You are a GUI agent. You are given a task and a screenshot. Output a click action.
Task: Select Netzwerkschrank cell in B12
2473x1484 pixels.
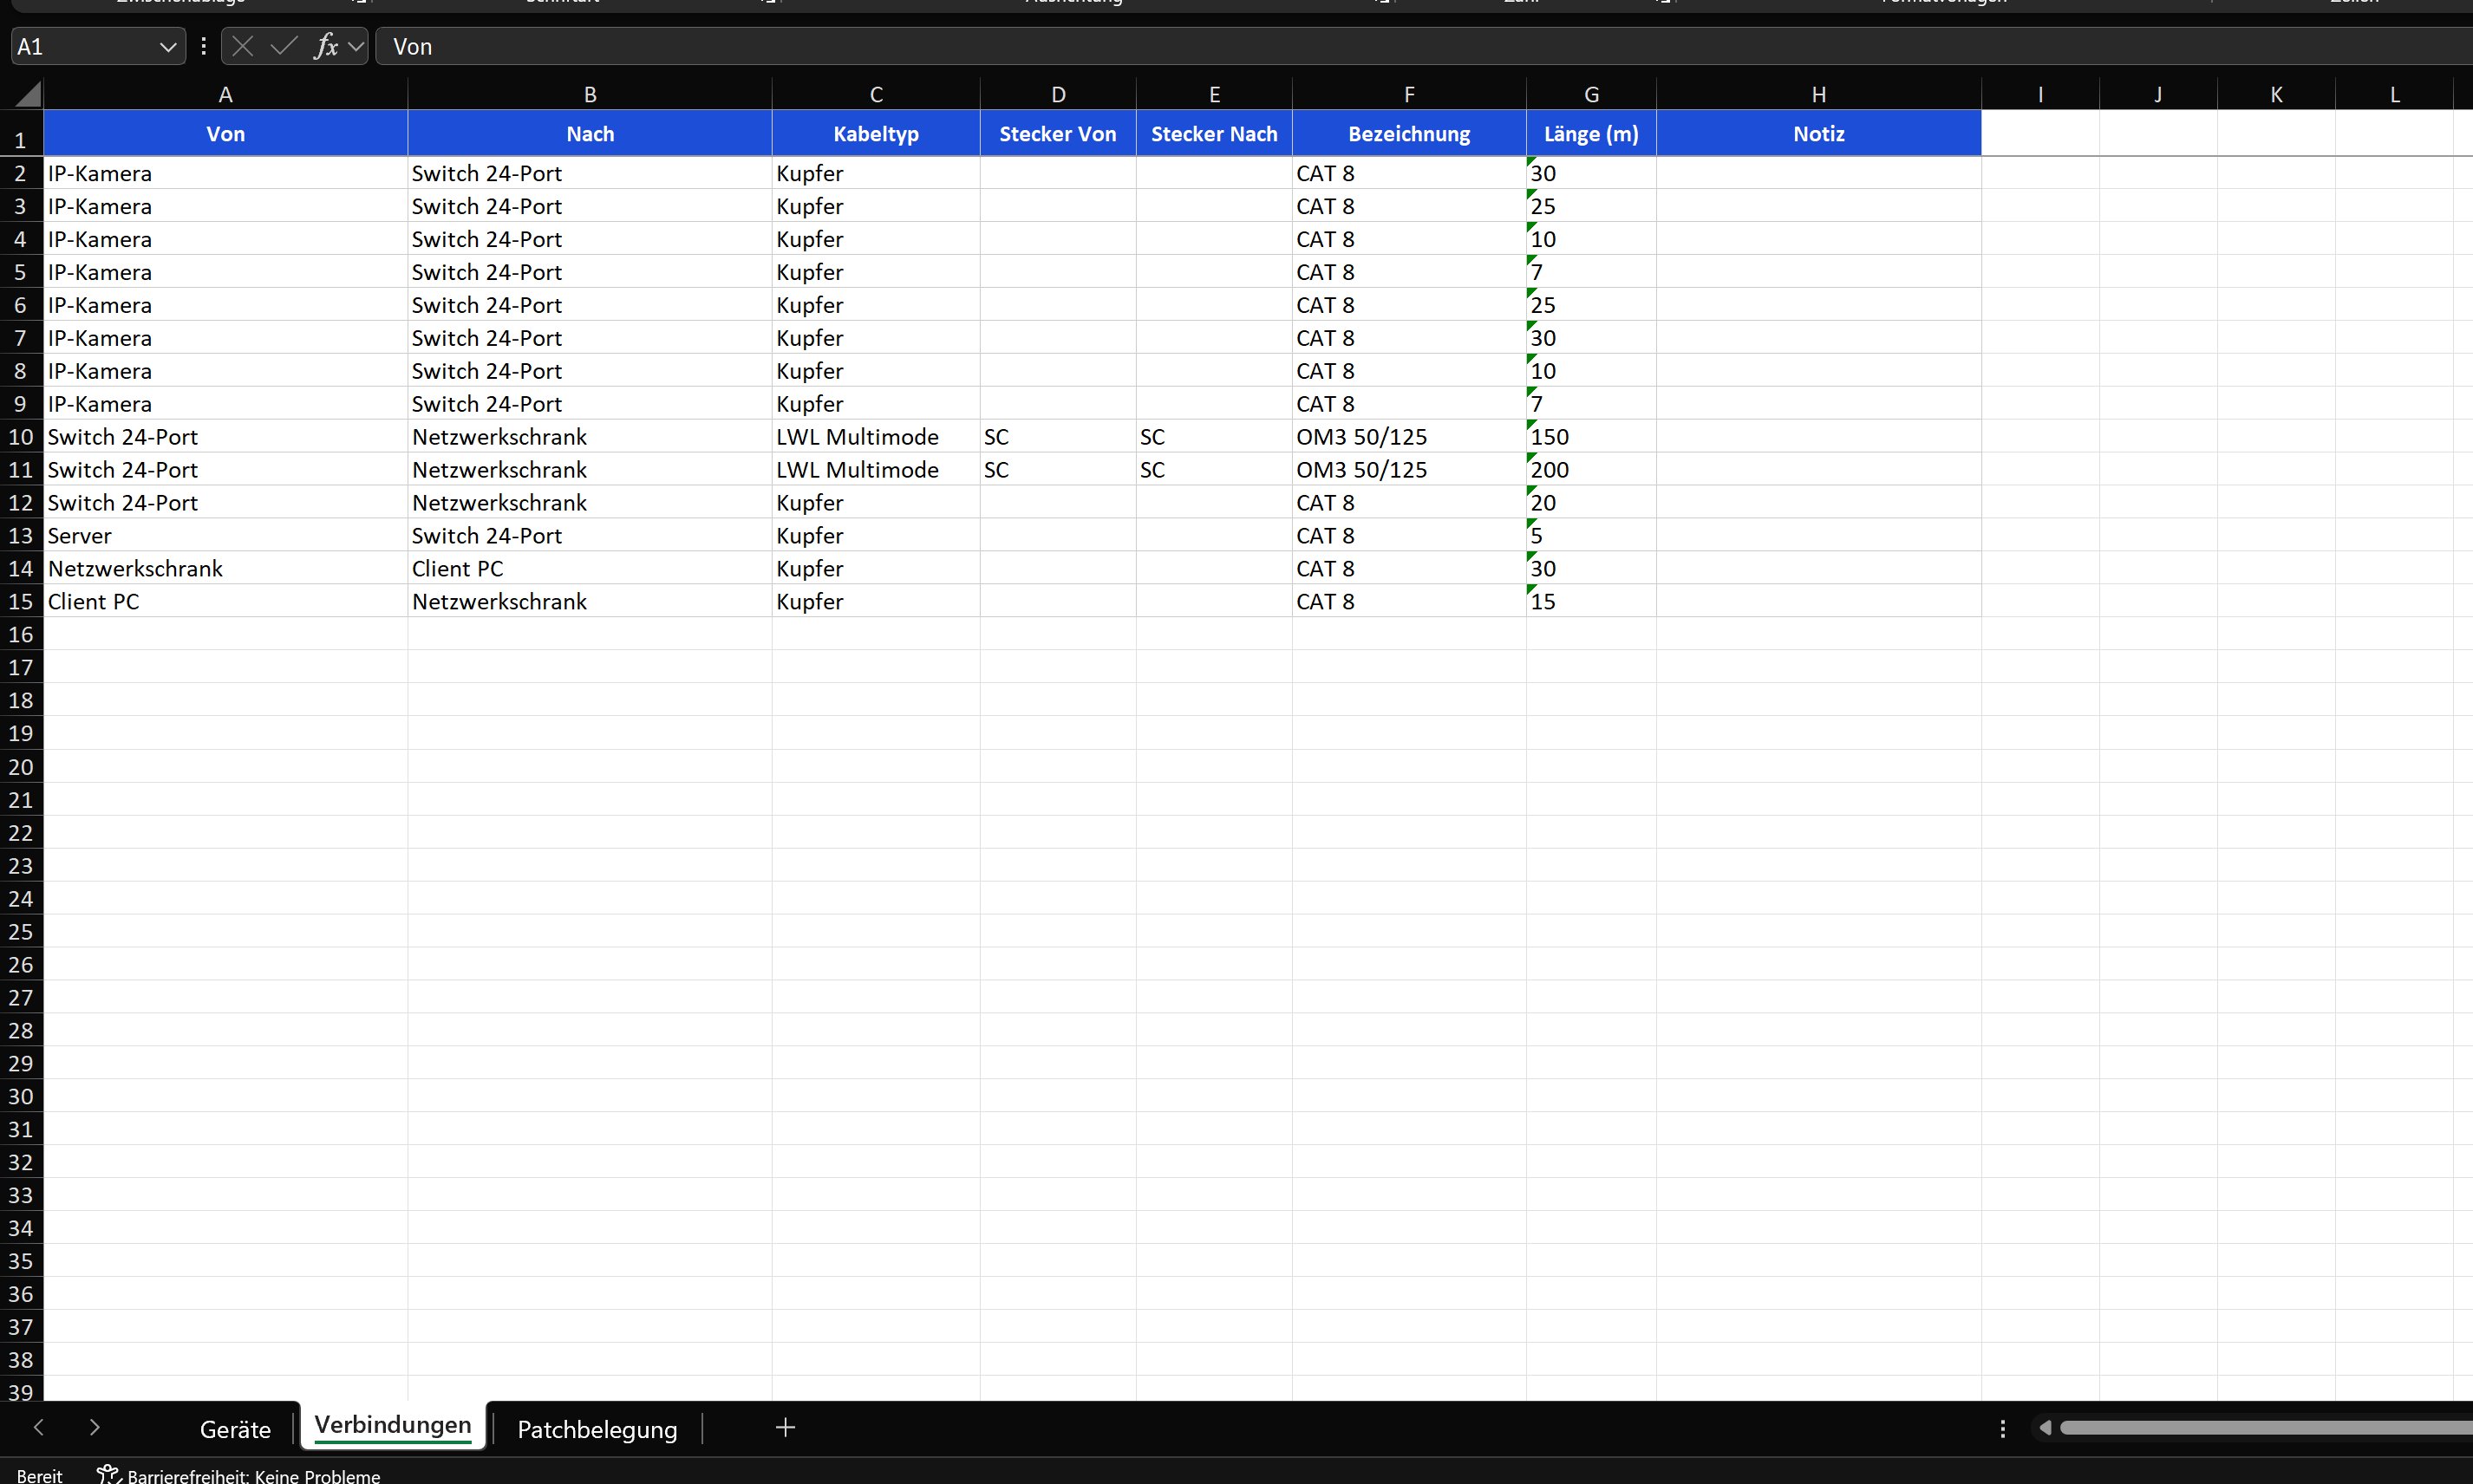pyautogui.click(x=590, y=503)
